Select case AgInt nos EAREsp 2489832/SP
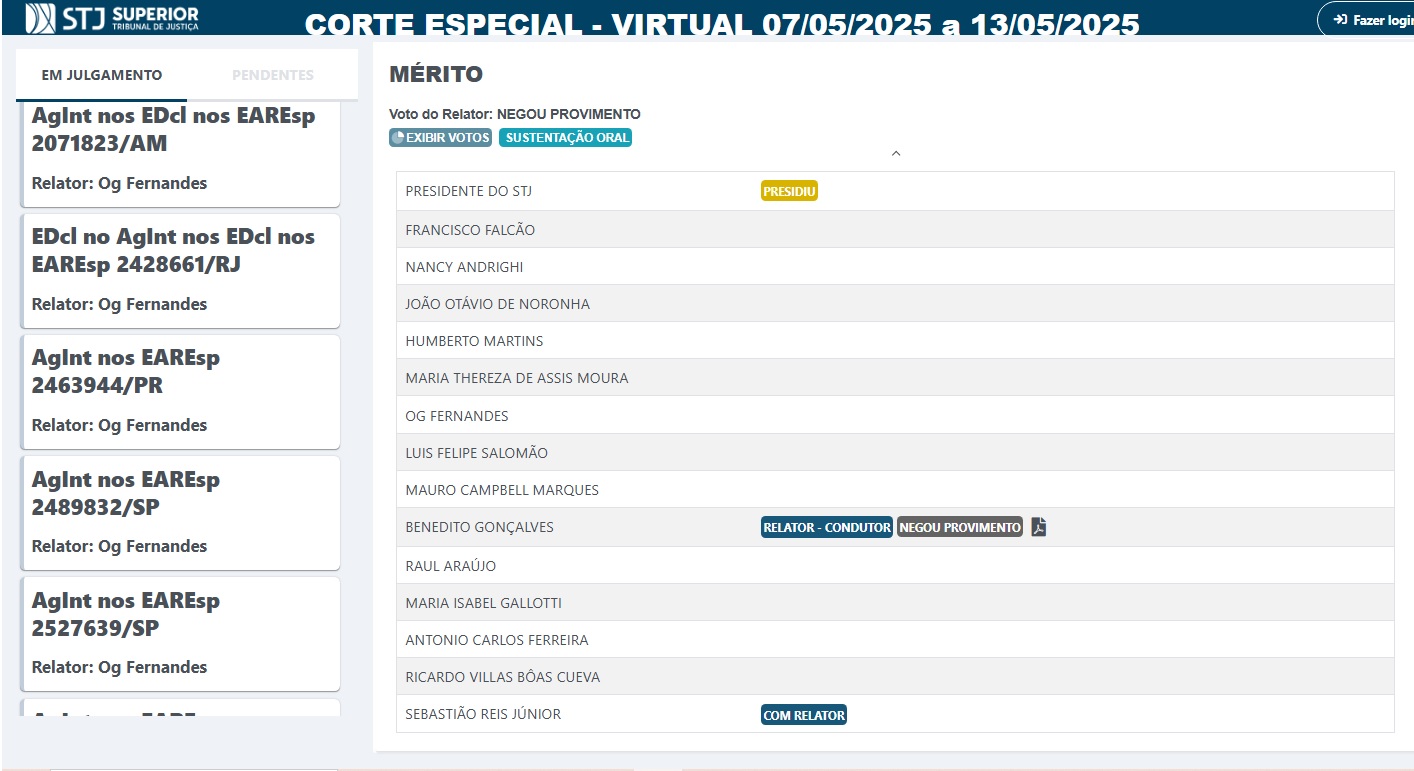 click(180, 512)
